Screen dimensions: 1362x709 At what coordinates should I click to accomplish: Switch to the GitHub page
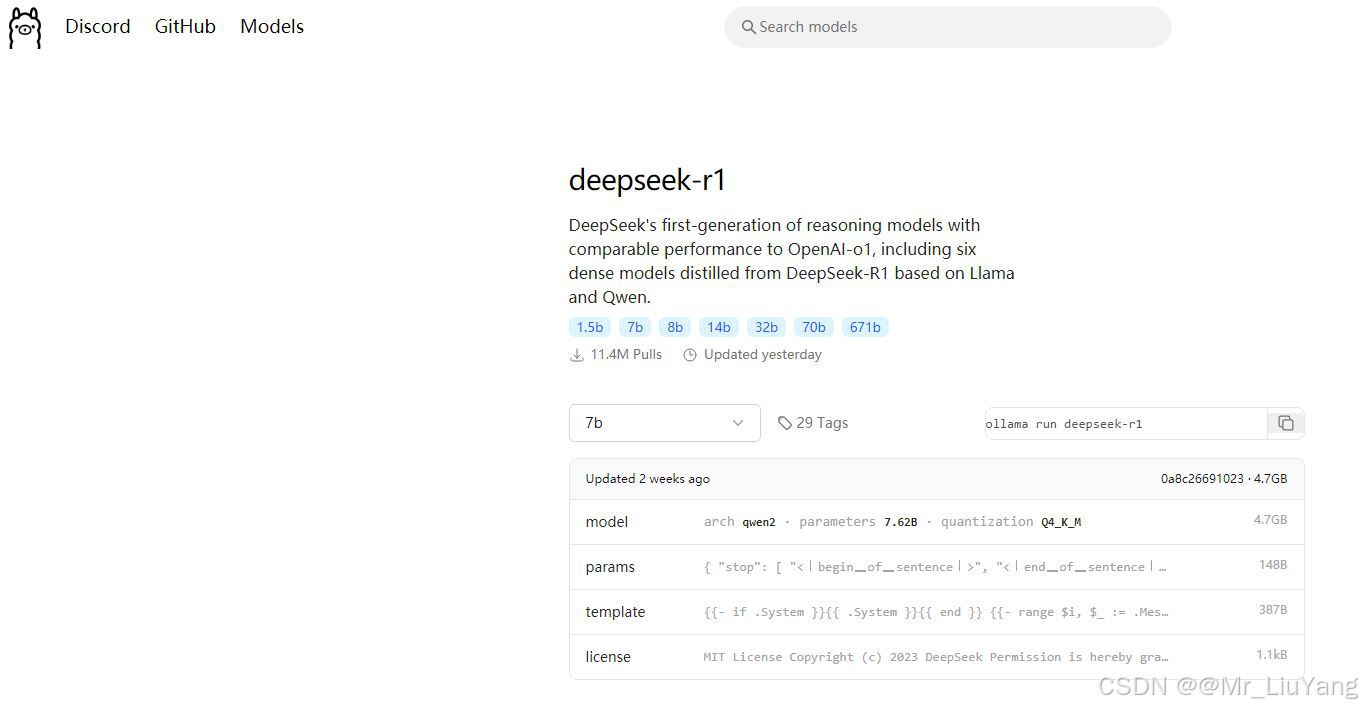(184, 27)
